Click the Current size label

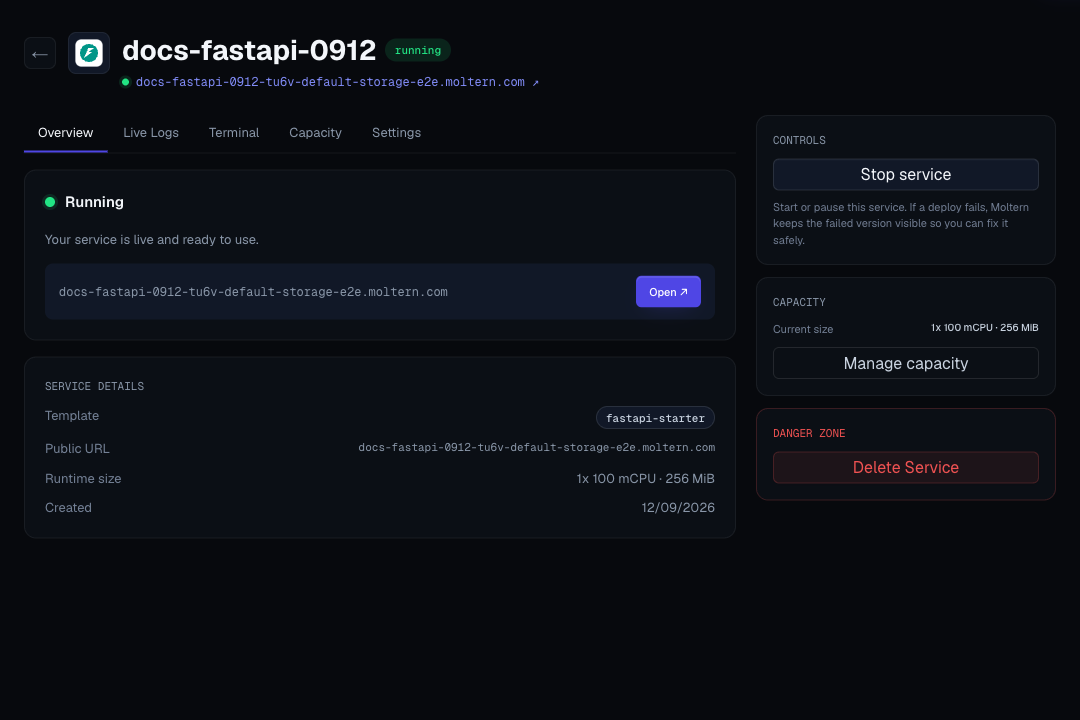pyautogui.click(x=803, y=329)
